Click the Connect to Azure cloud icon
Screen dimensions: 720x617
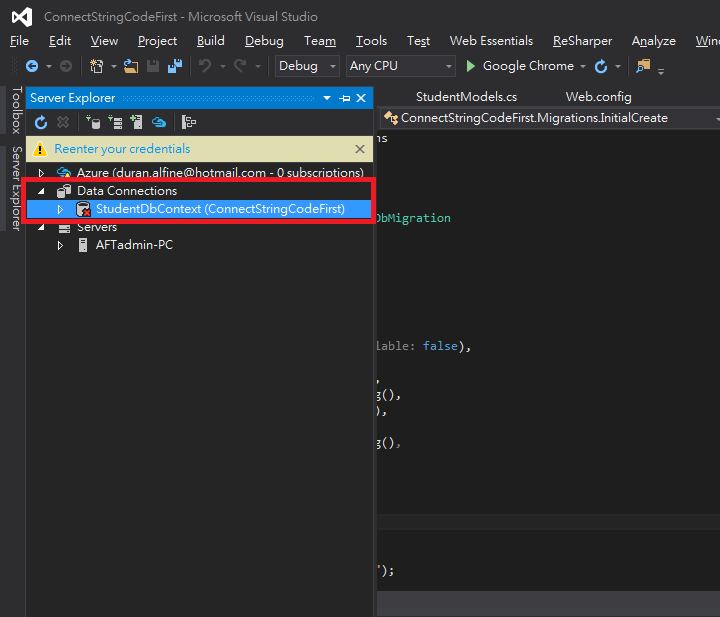point(159,123)
